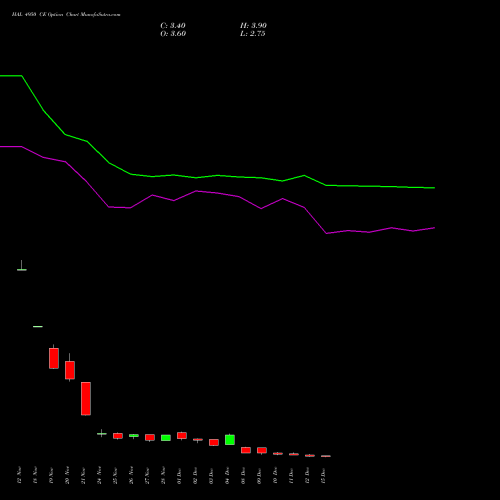
Task: Click the doji candle above 12 Nov
Action: [x=22, y=266]
